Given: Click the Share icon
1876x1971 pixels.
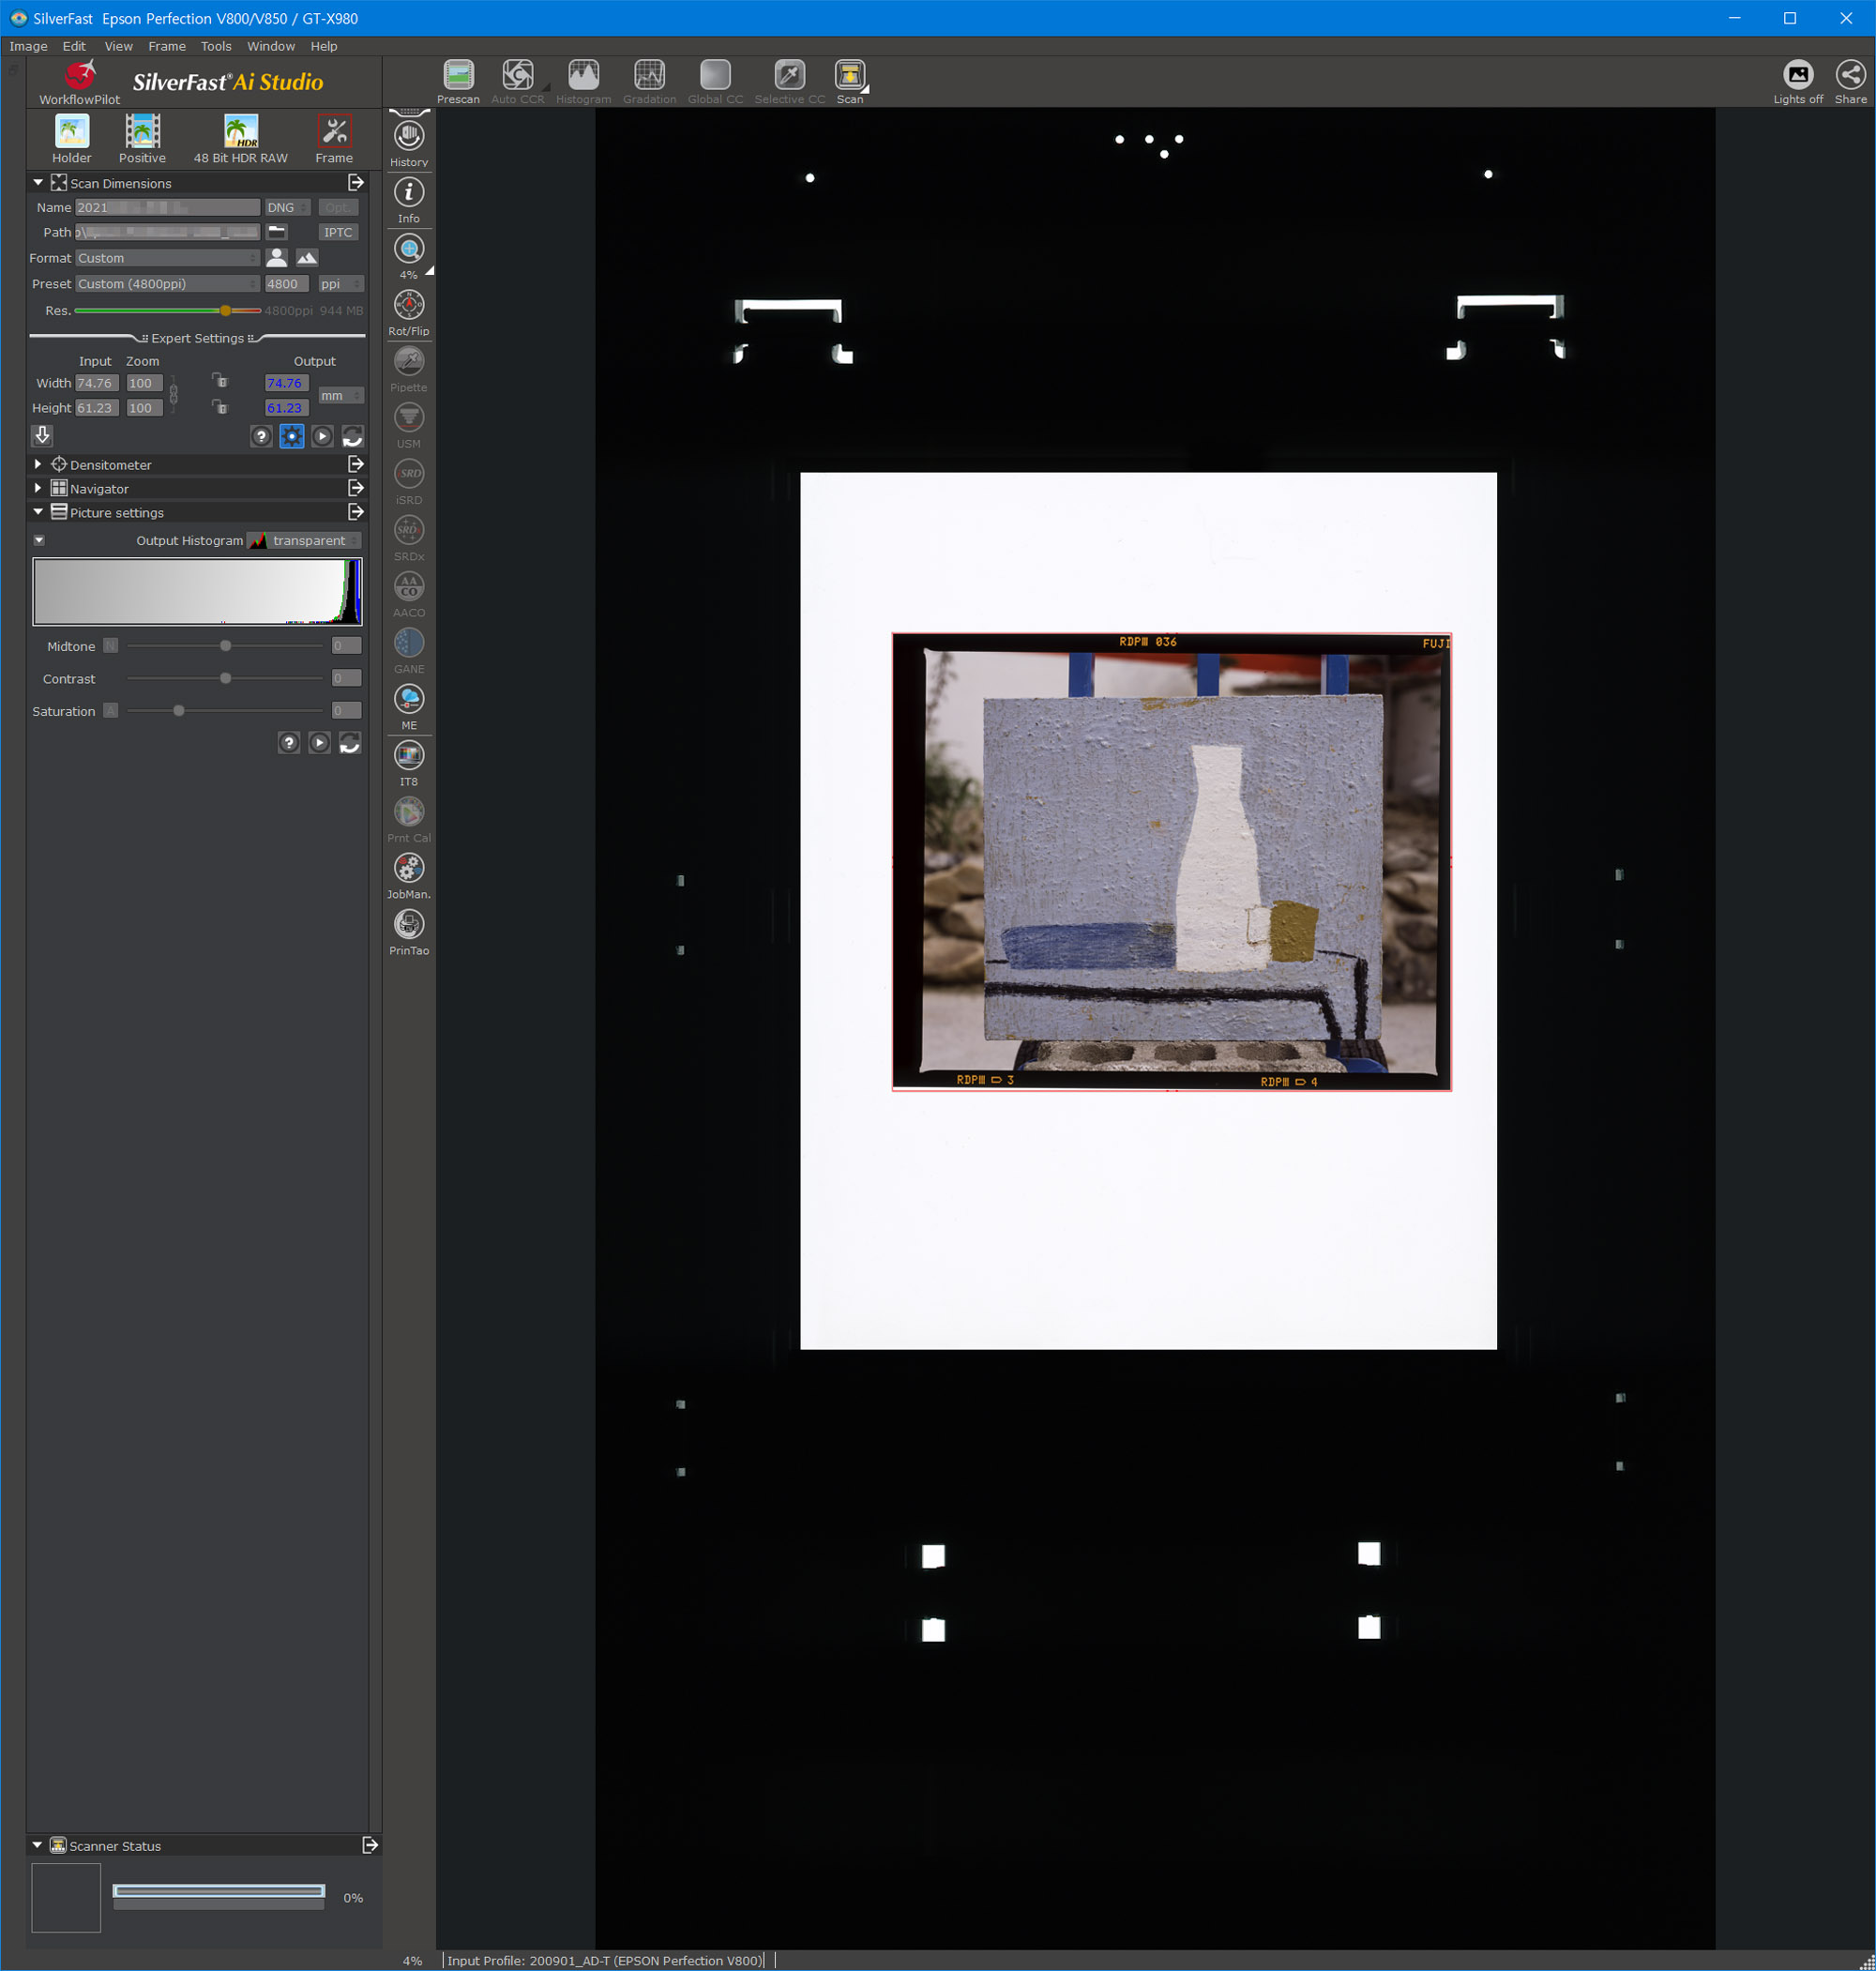Looking at the screenshot, I should (x=1850, y=81).
